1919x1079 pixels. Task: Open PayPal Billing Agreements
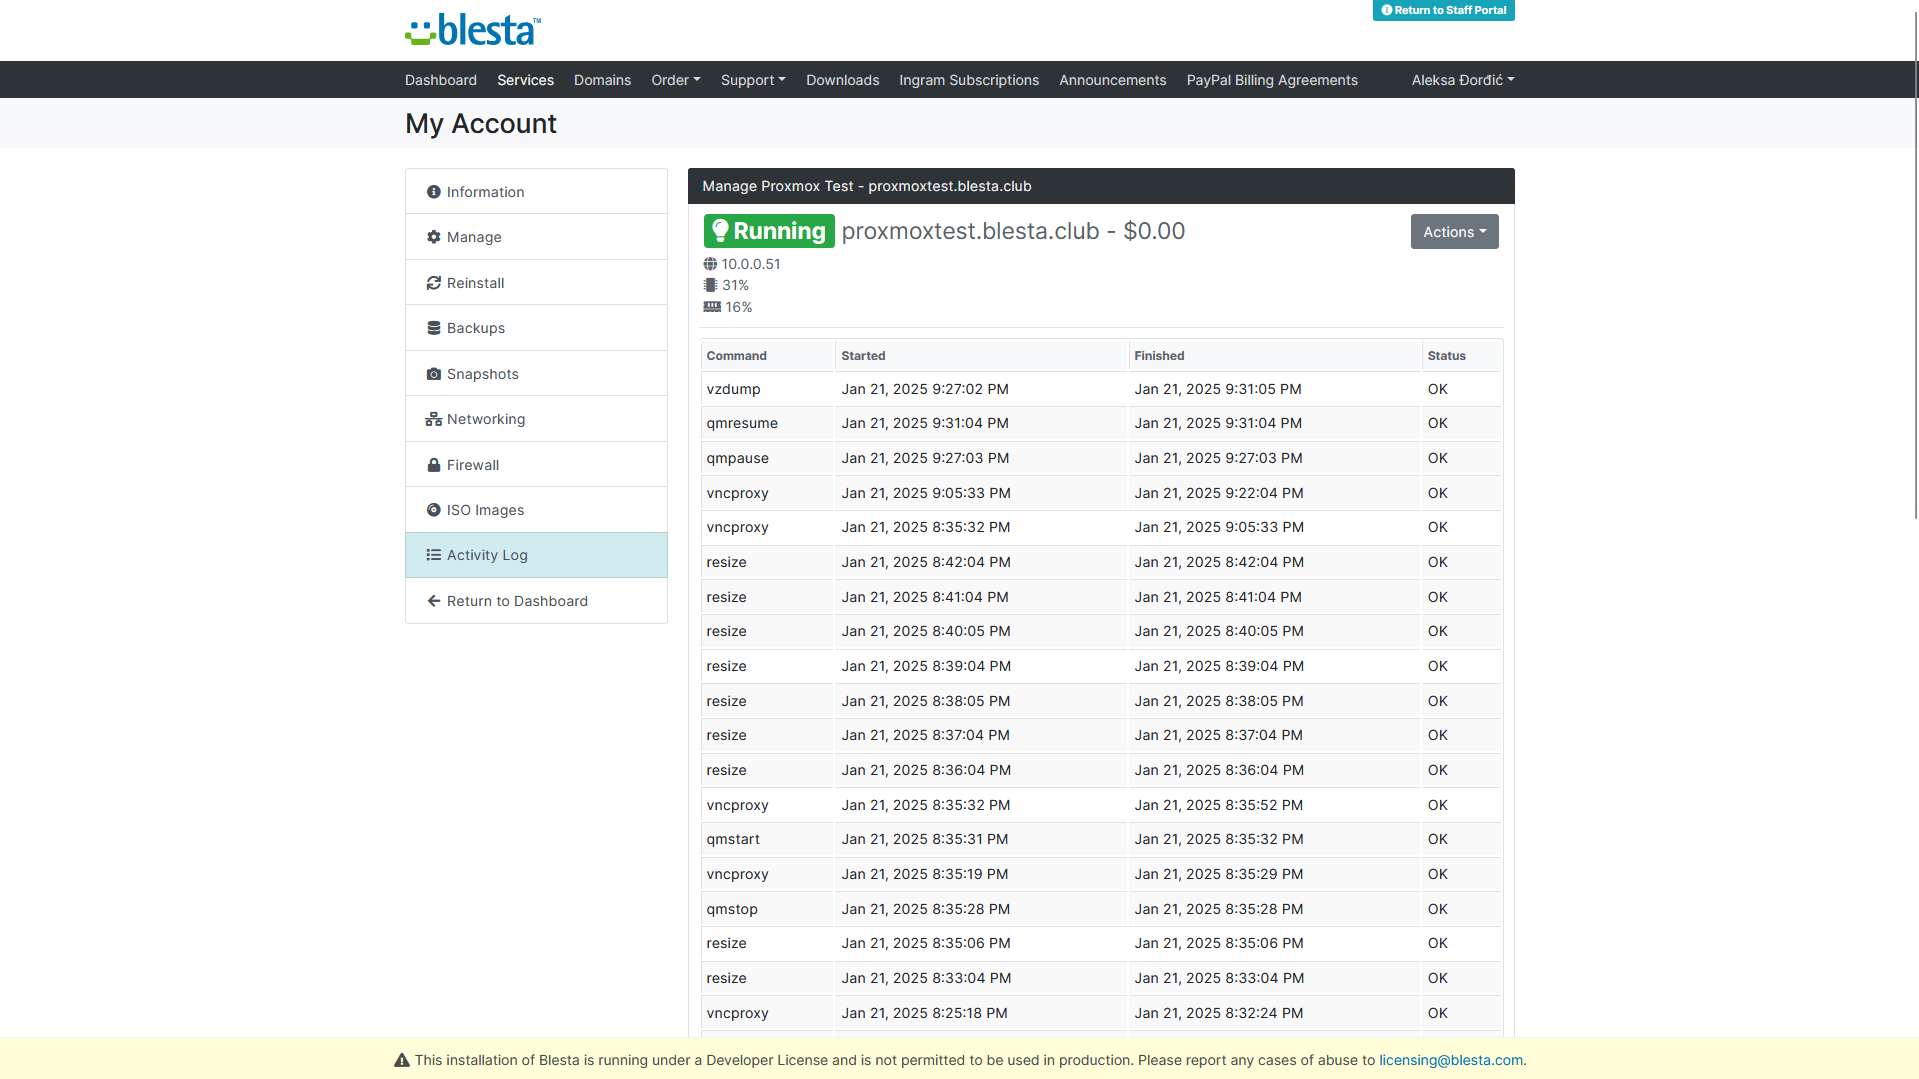[1272, 80]
